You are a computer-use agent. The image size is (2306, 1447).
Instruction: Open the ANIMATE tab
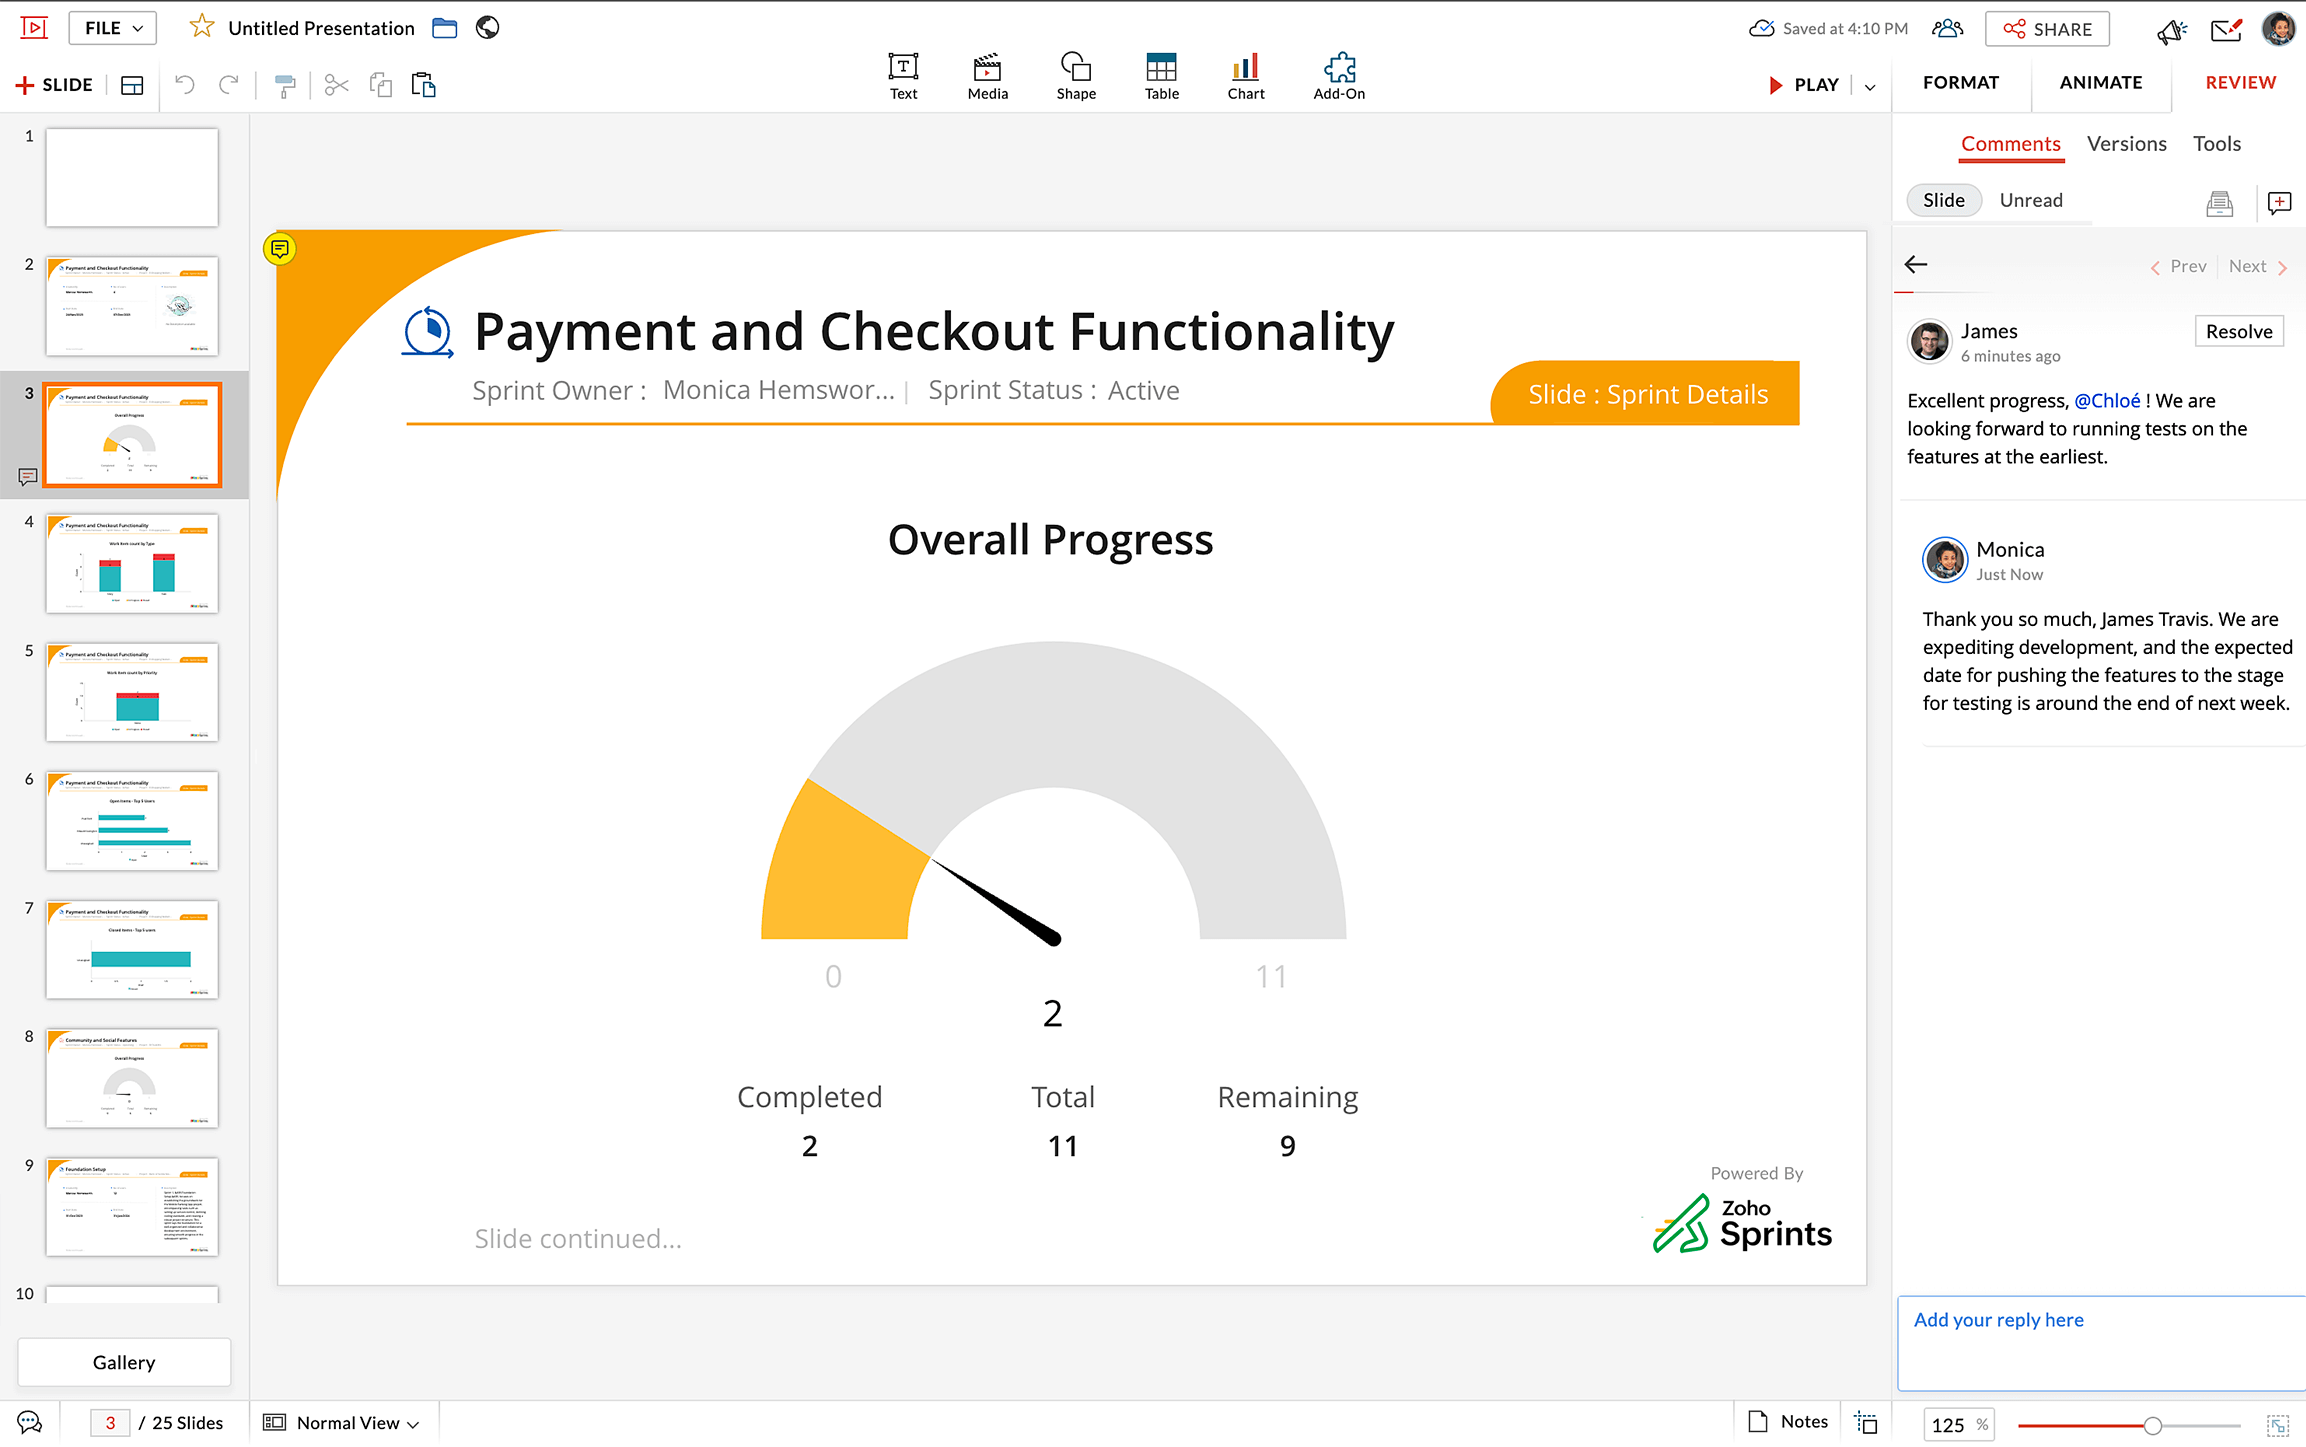(x=2100, y=83)
